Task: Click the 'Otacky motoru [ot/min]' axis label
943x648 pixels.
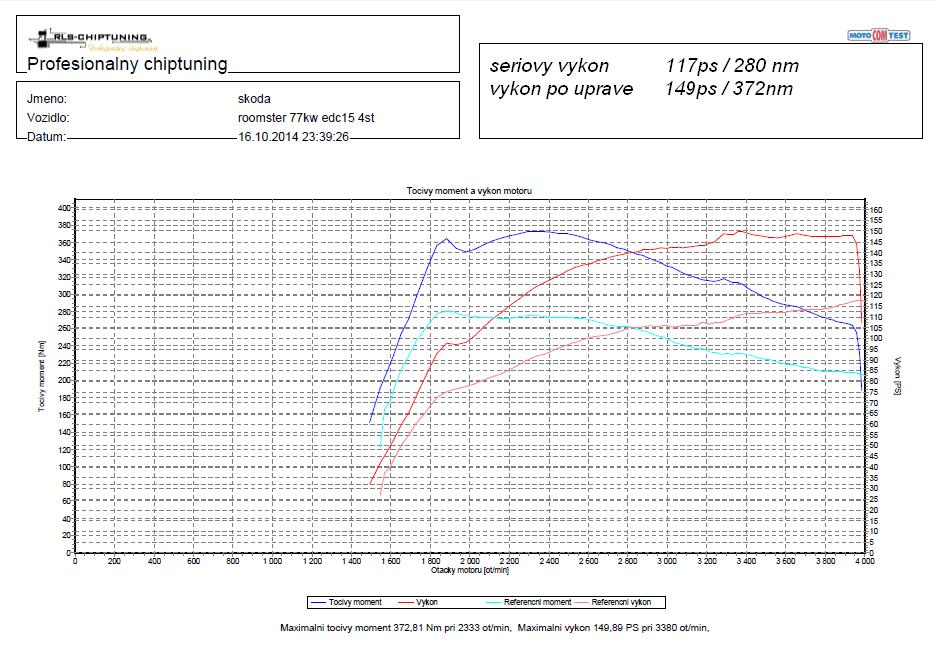Action: coord(469,571)
